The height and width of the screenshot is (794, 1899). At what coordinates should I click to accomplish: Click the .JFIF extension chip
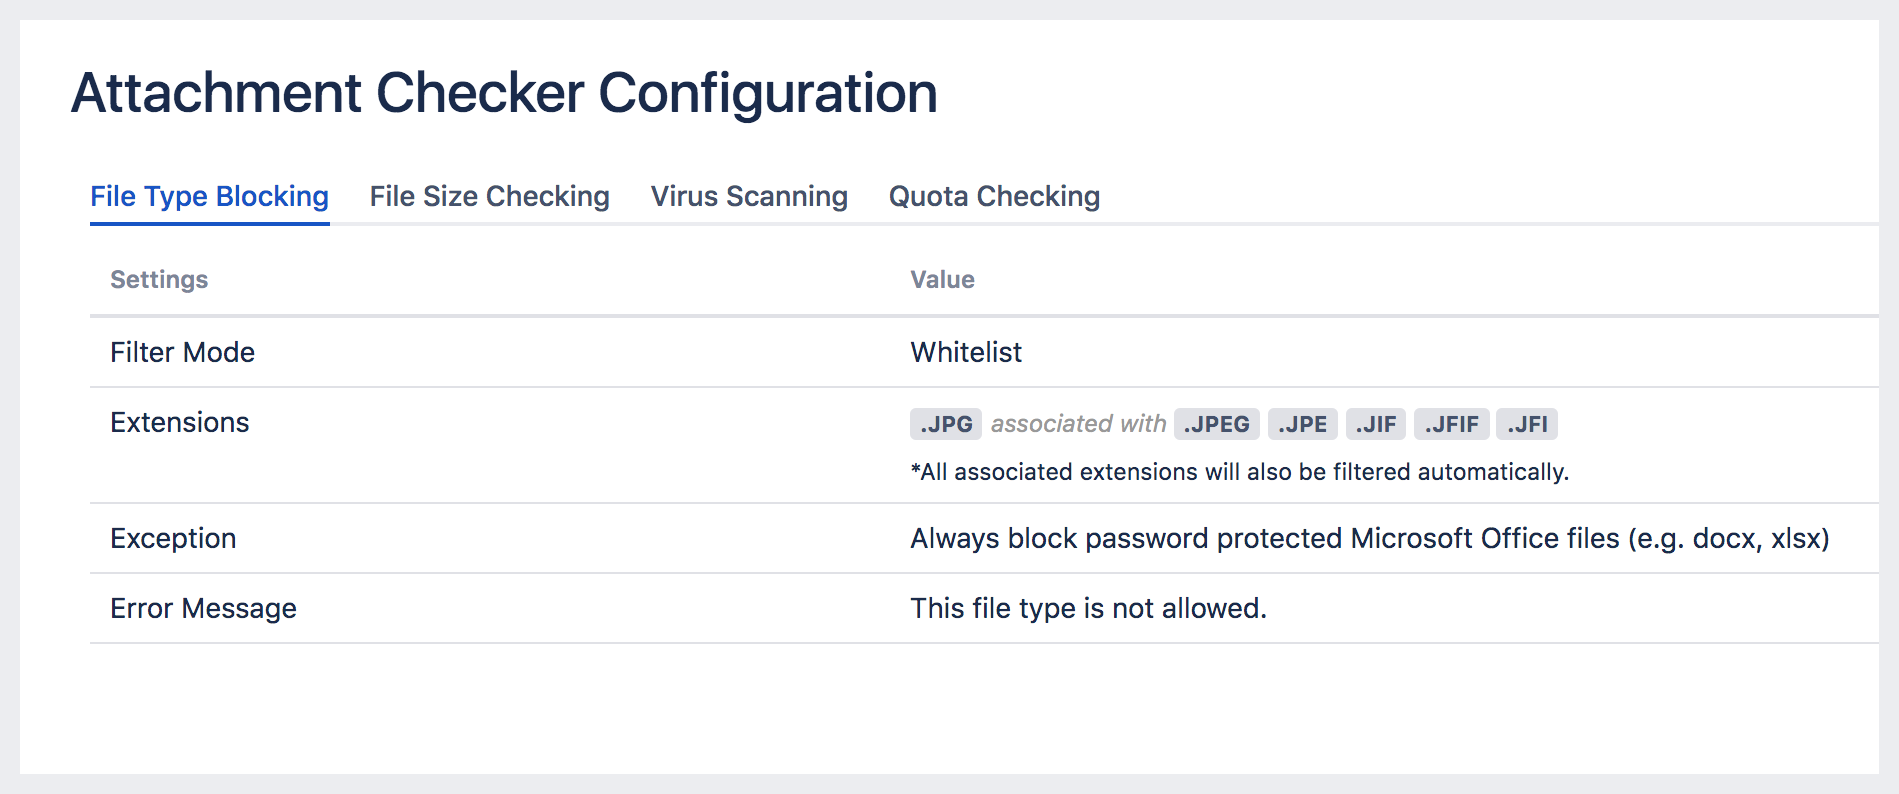tap(1451, 423)
